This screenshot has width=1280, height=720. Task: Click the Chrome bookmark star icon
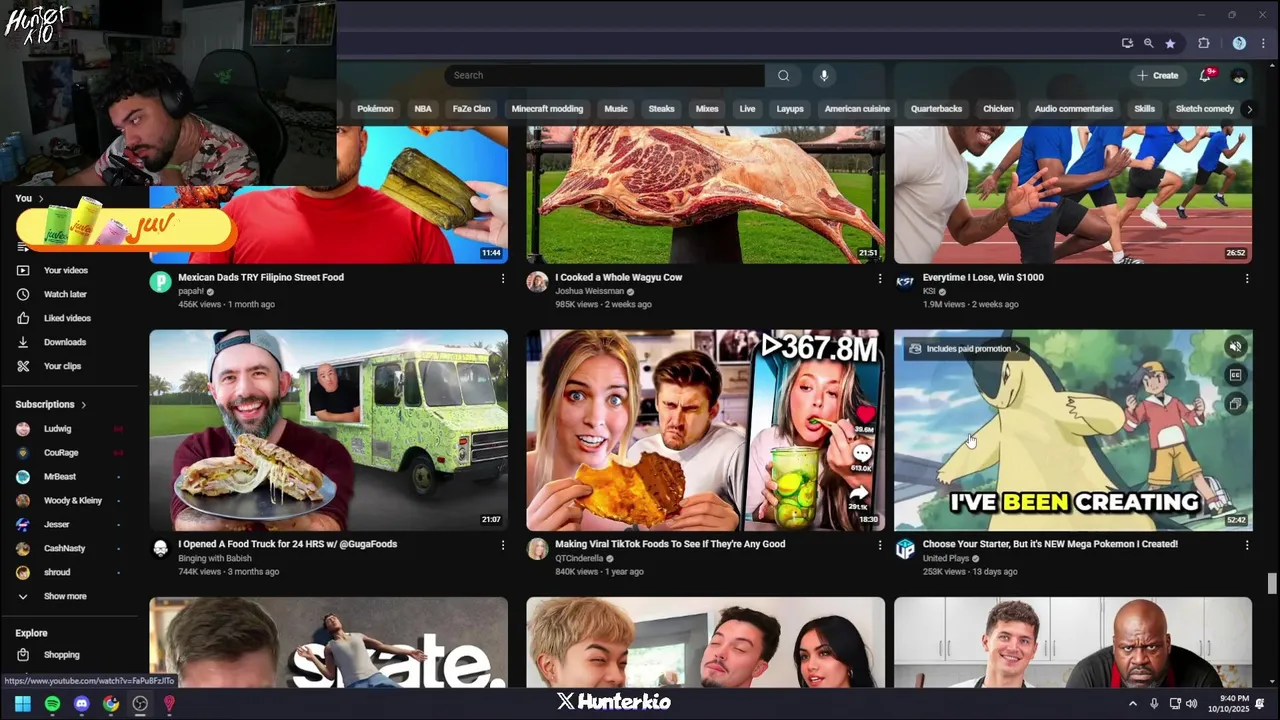1170,43
